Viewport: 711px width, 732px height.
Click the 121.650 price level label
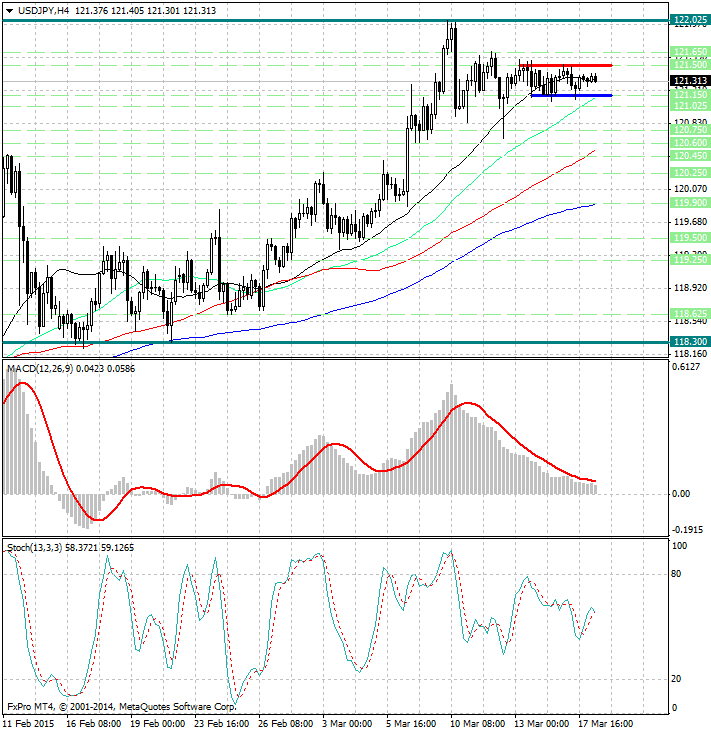690,51
